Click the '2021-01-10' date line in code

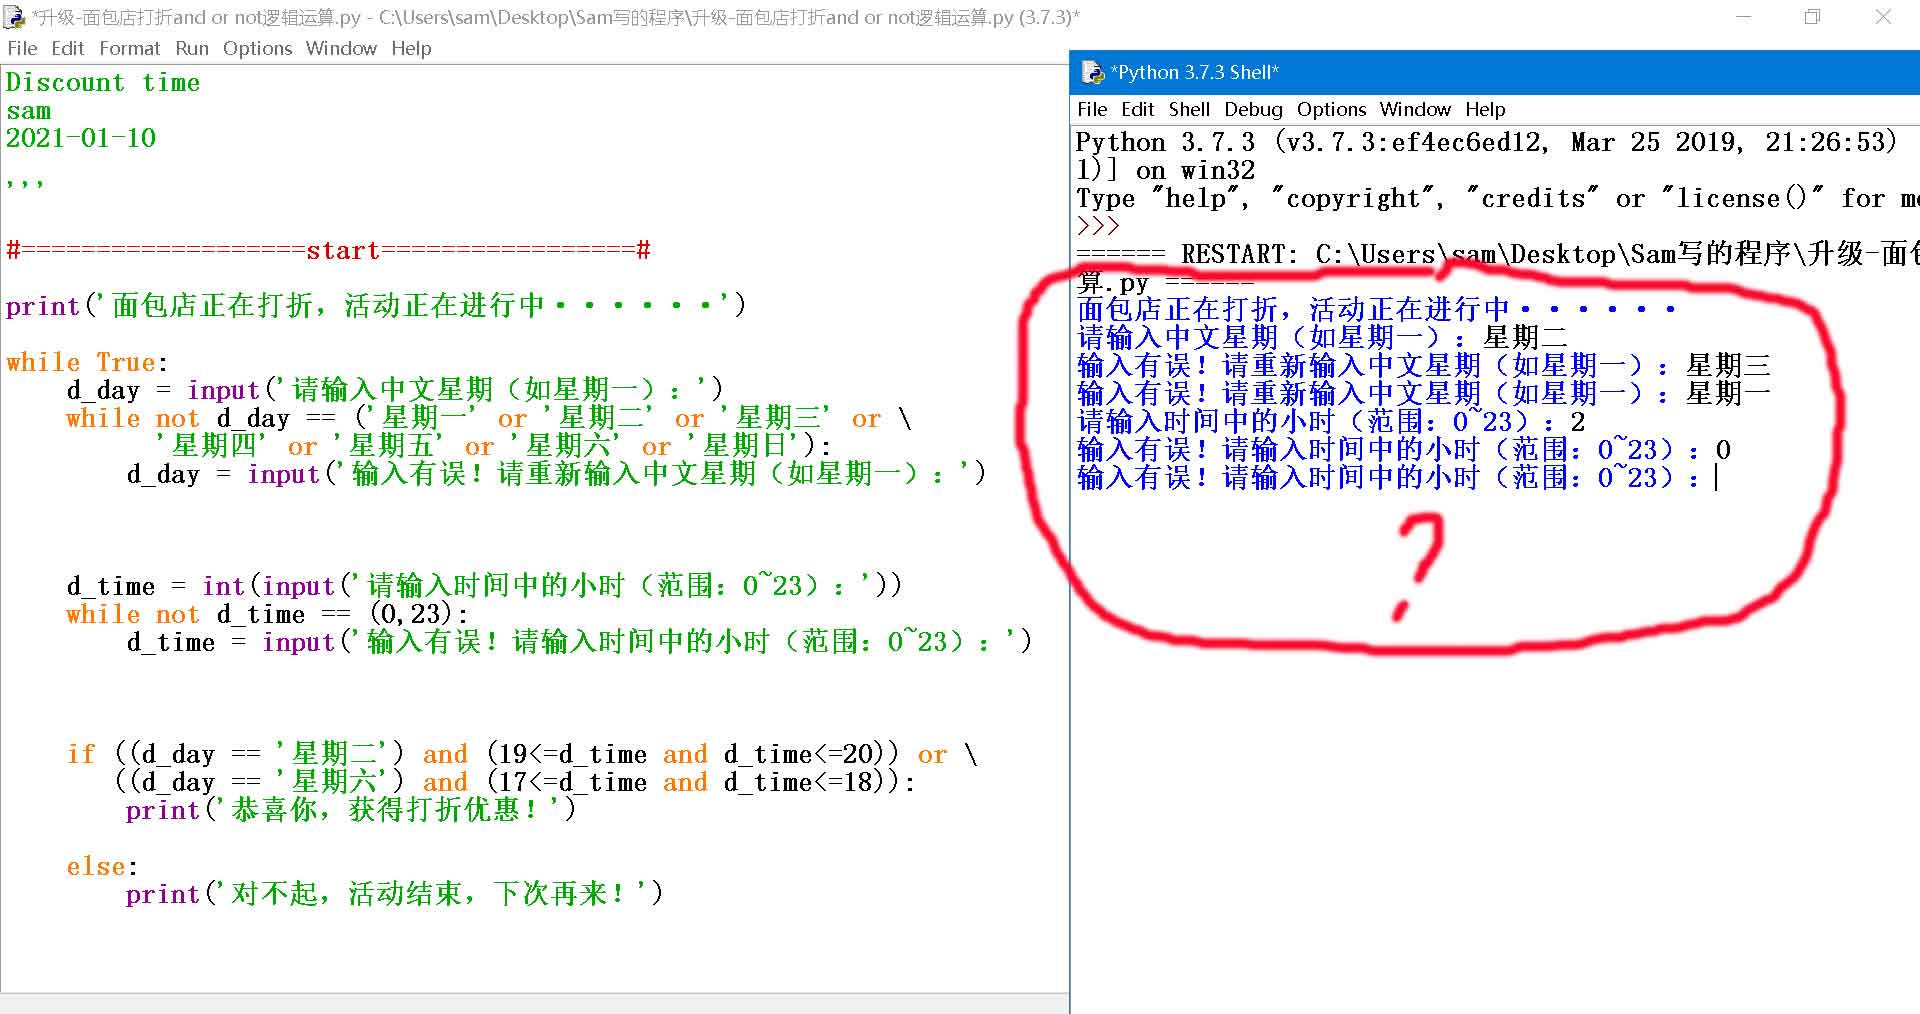pos(81,138)
